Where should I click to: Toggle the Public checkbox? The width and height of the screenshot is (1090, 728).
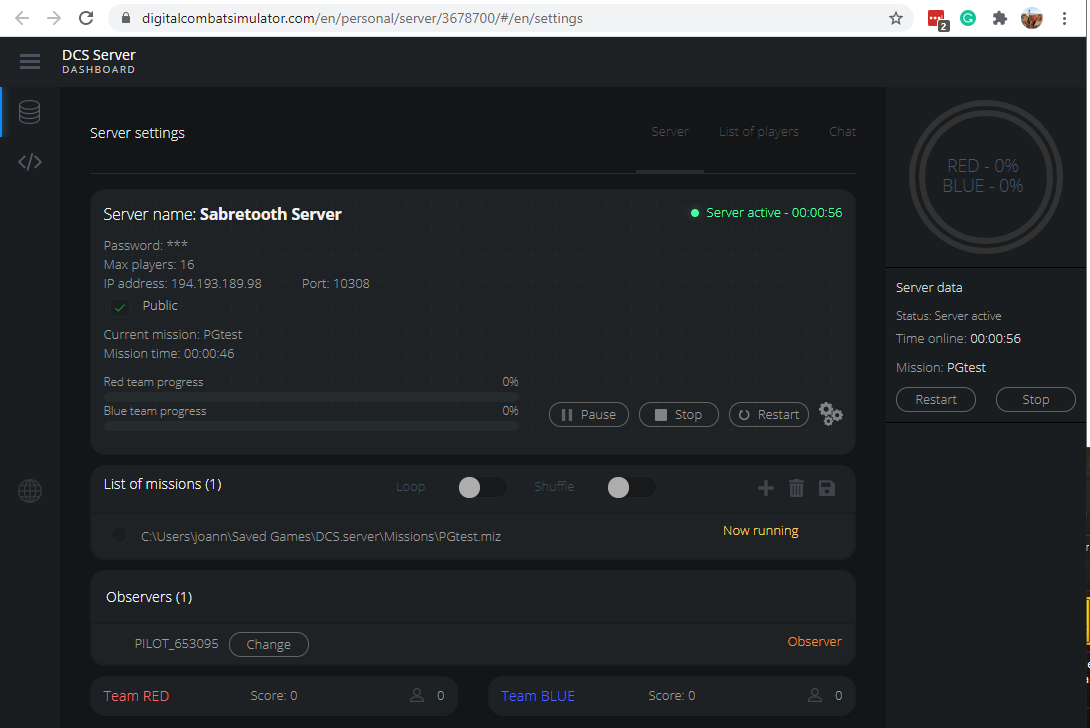120,307
